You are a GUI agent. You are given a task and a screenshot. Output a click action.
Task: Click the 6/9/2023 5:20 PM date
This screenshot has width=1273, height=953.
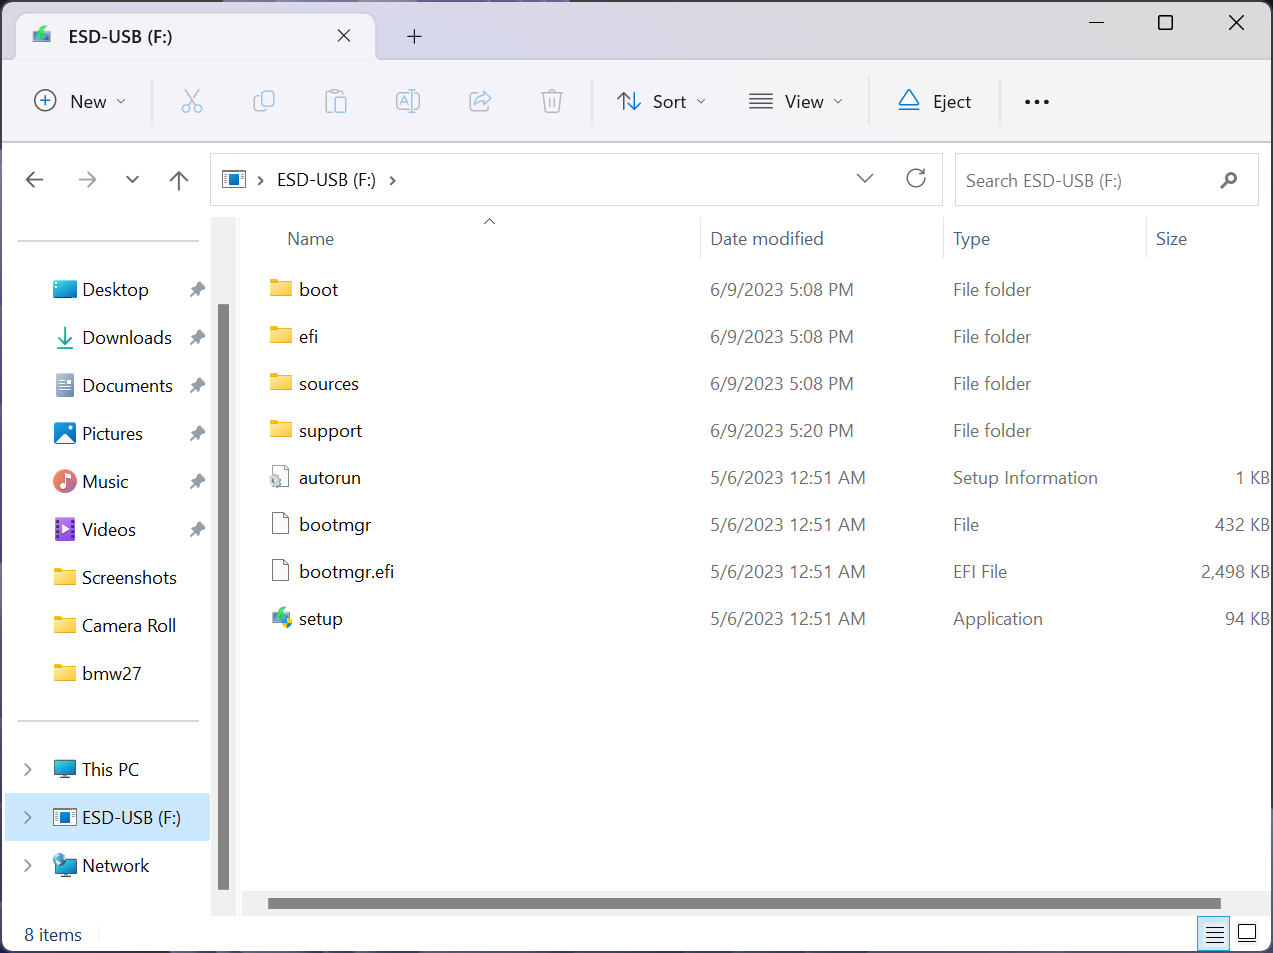tap(782, 431)
